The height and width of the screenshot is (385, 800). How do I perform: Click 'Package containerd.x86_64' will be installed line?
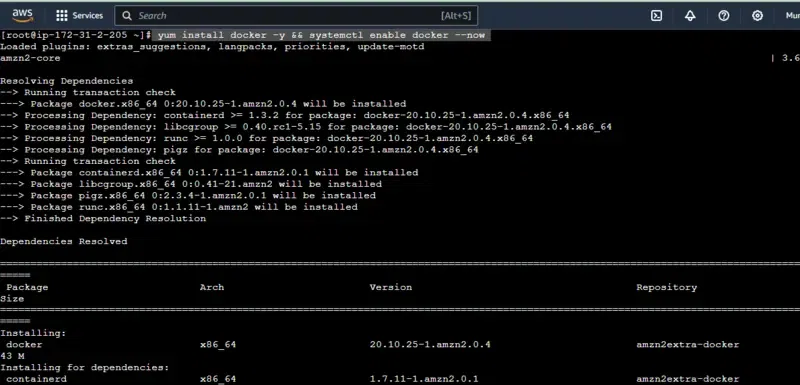209,173
